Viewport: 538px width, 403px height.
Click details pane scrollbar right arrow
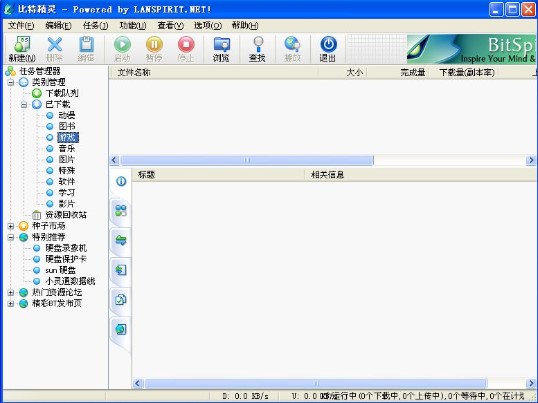coord(531,383)
